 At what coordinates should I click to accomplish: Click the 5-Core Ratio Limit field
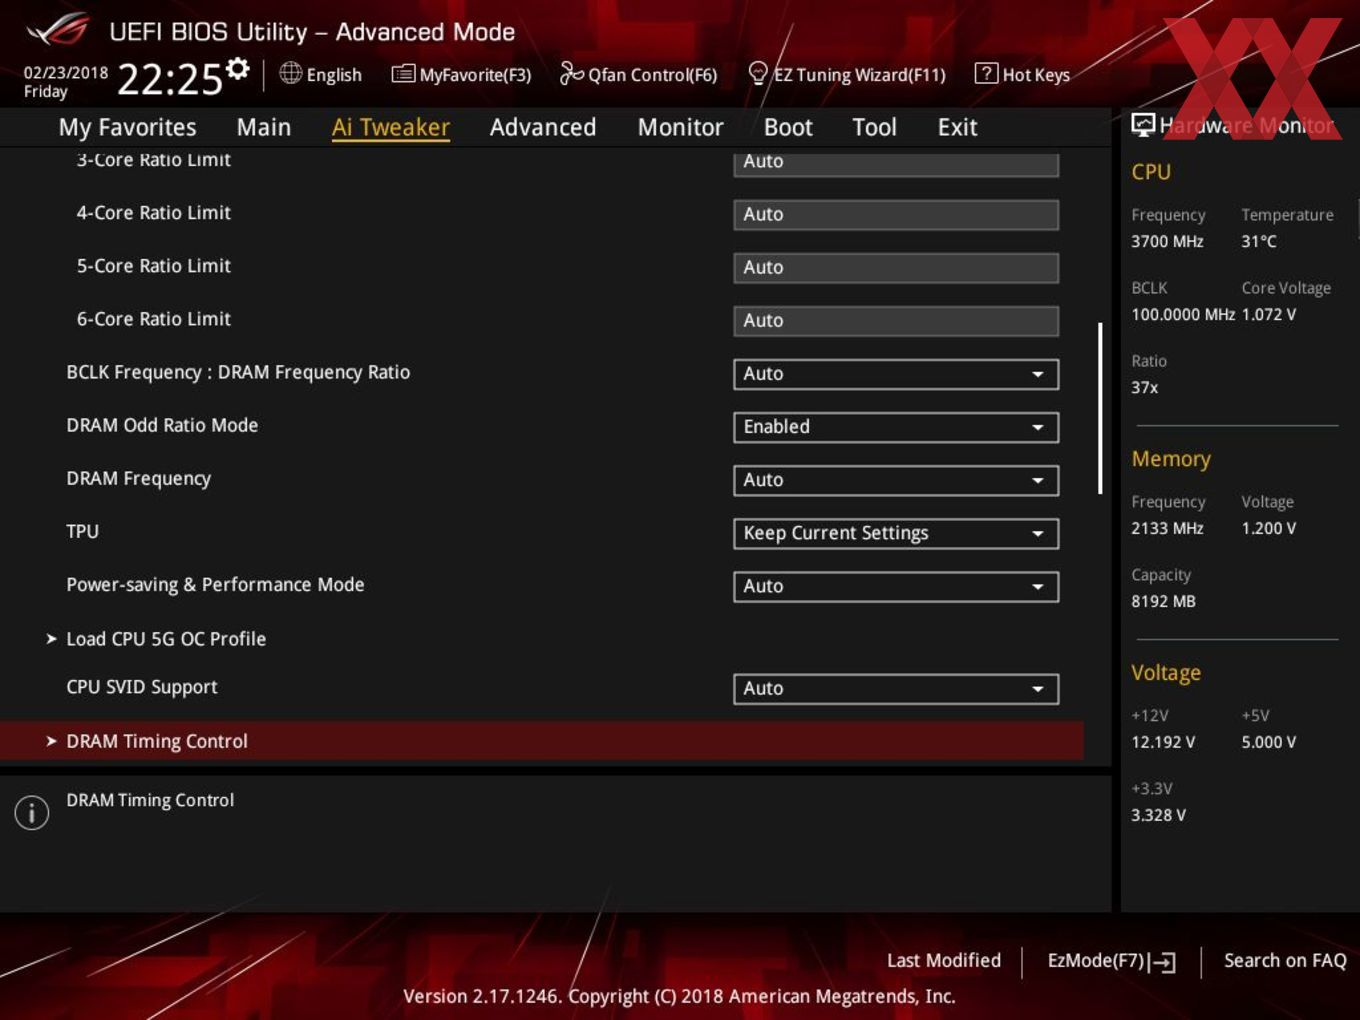click(x=896, y=267)
